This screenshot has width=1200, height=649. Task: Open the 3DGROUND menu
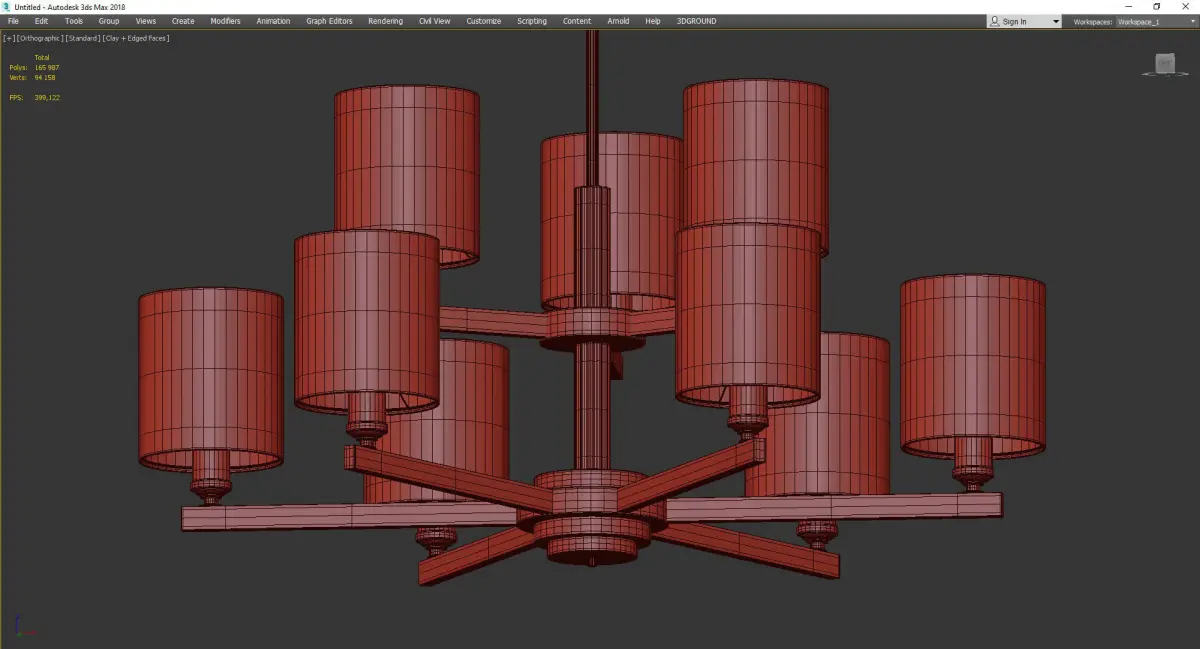pos(696,21)
